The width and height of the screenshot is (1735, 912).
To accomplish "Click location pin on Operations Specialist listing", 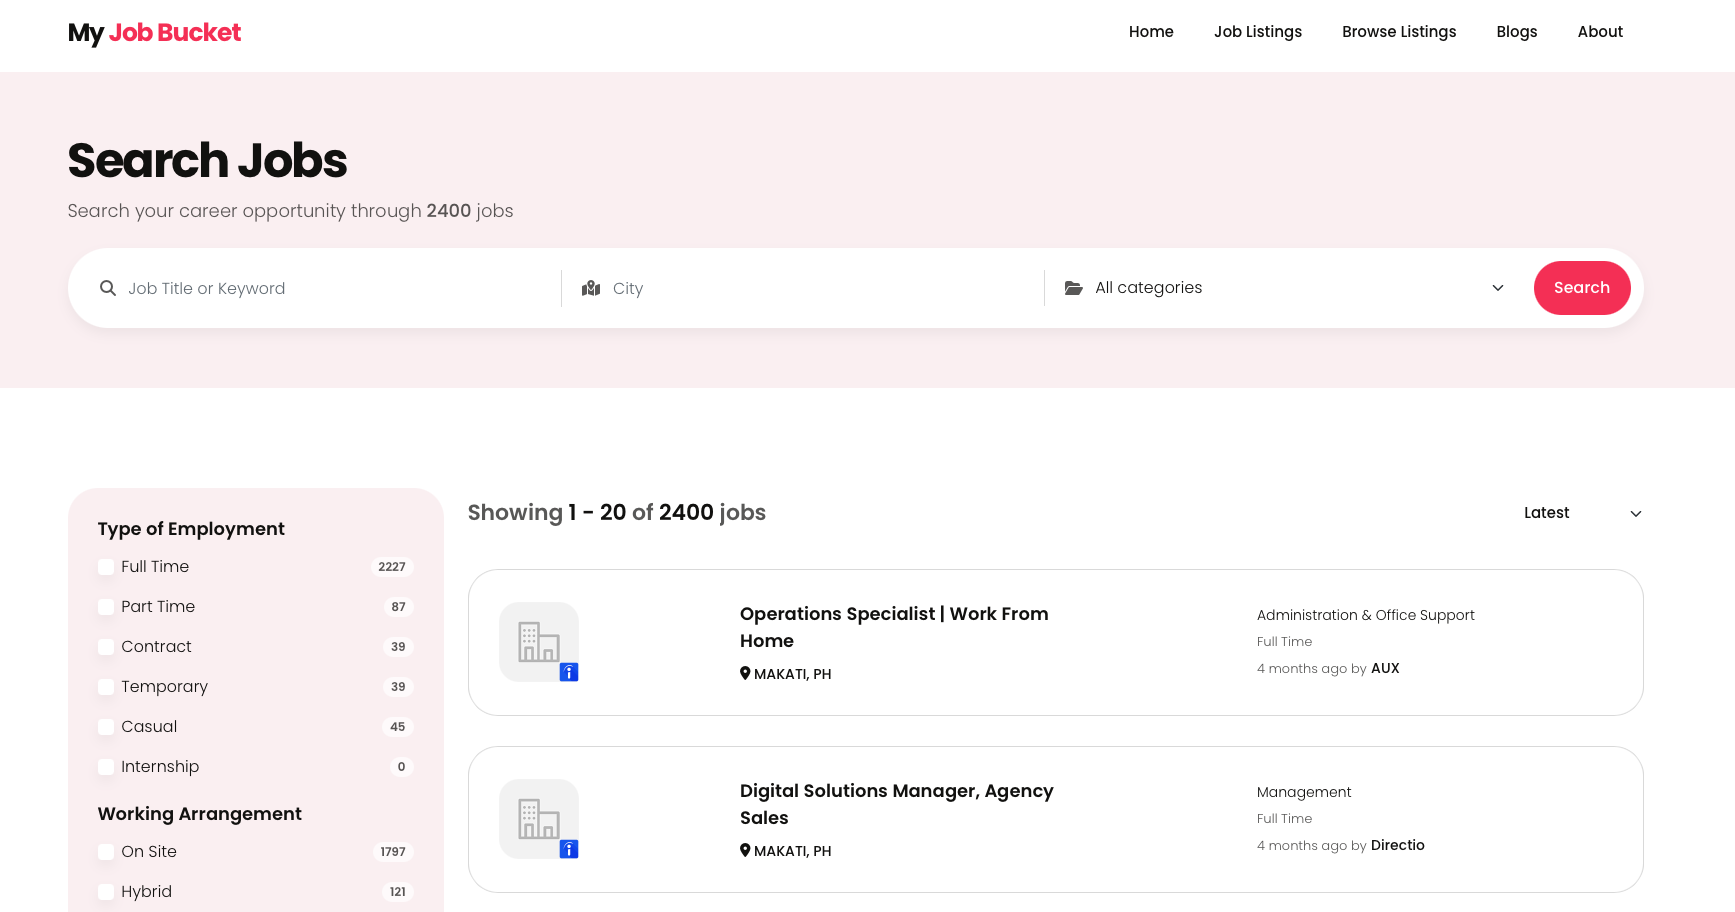I will pos(745,673).
